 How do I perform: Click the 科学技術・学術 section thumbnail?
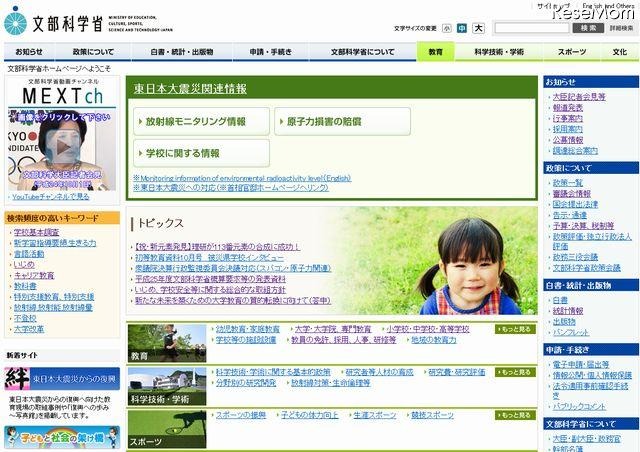coord(167,386)
